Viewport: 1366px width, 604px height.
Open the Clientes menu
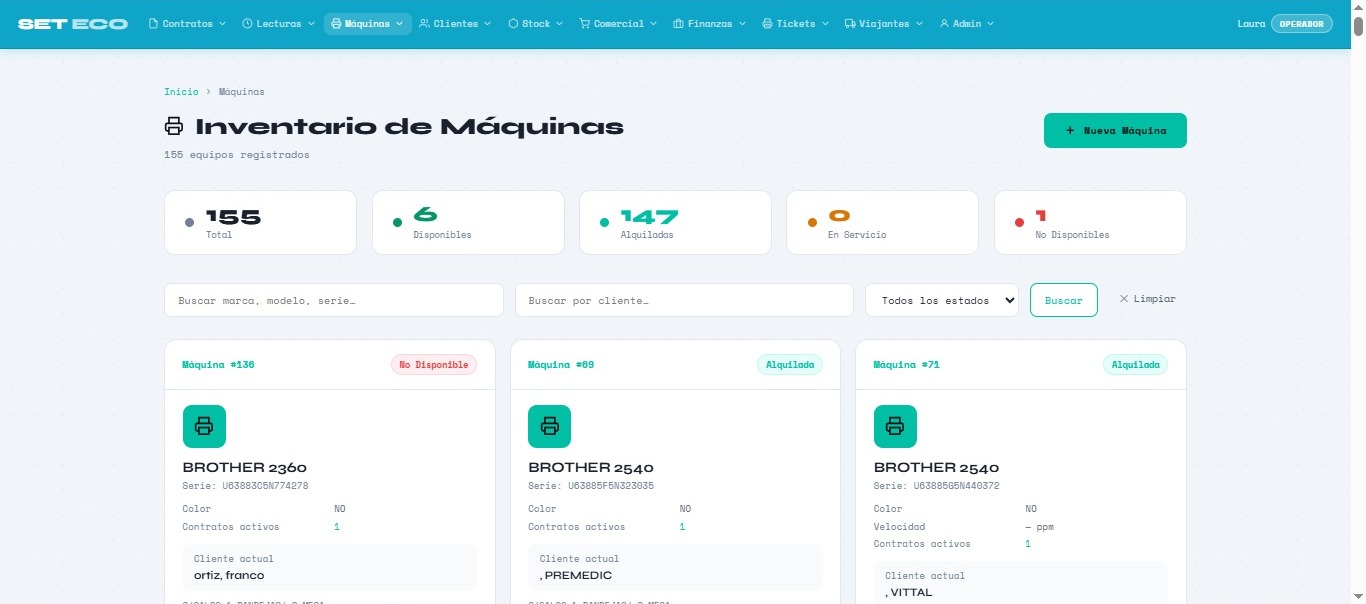455,23
